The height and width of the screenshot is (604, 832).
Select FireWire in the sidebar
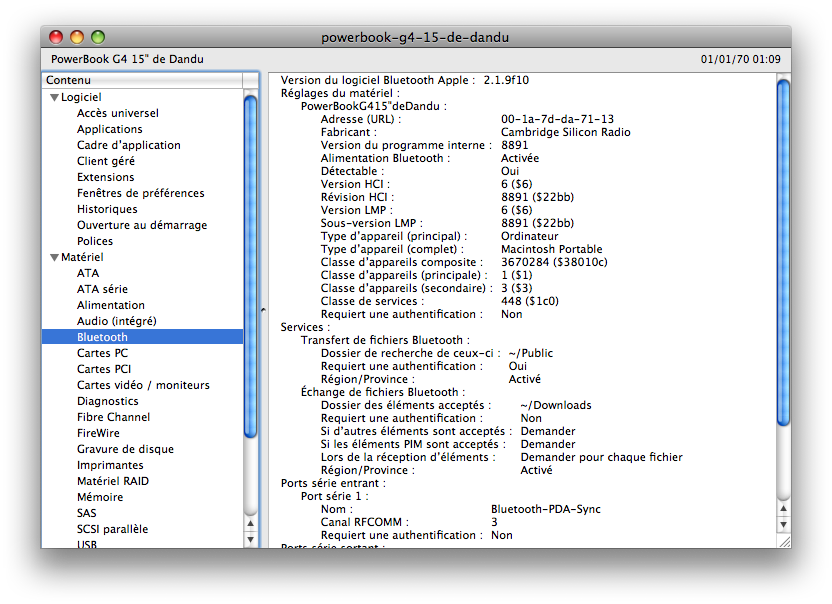pyautogui.click(x=98, y=433)
